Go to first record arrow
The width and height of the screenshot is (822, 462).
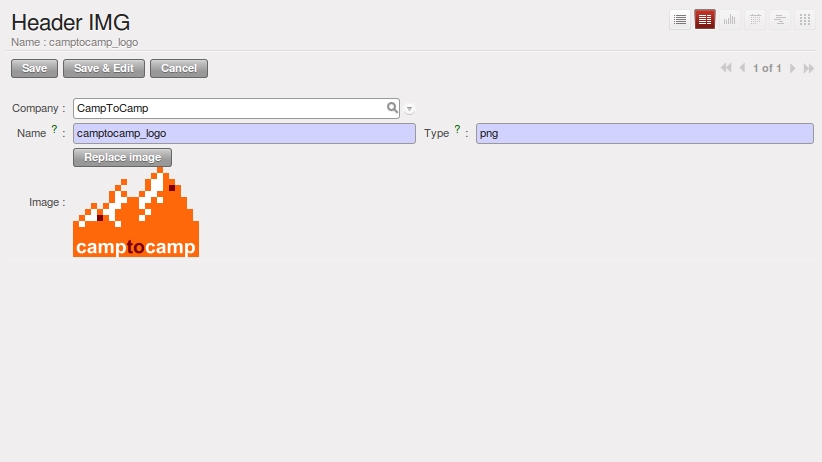click(x=726, y=68)
